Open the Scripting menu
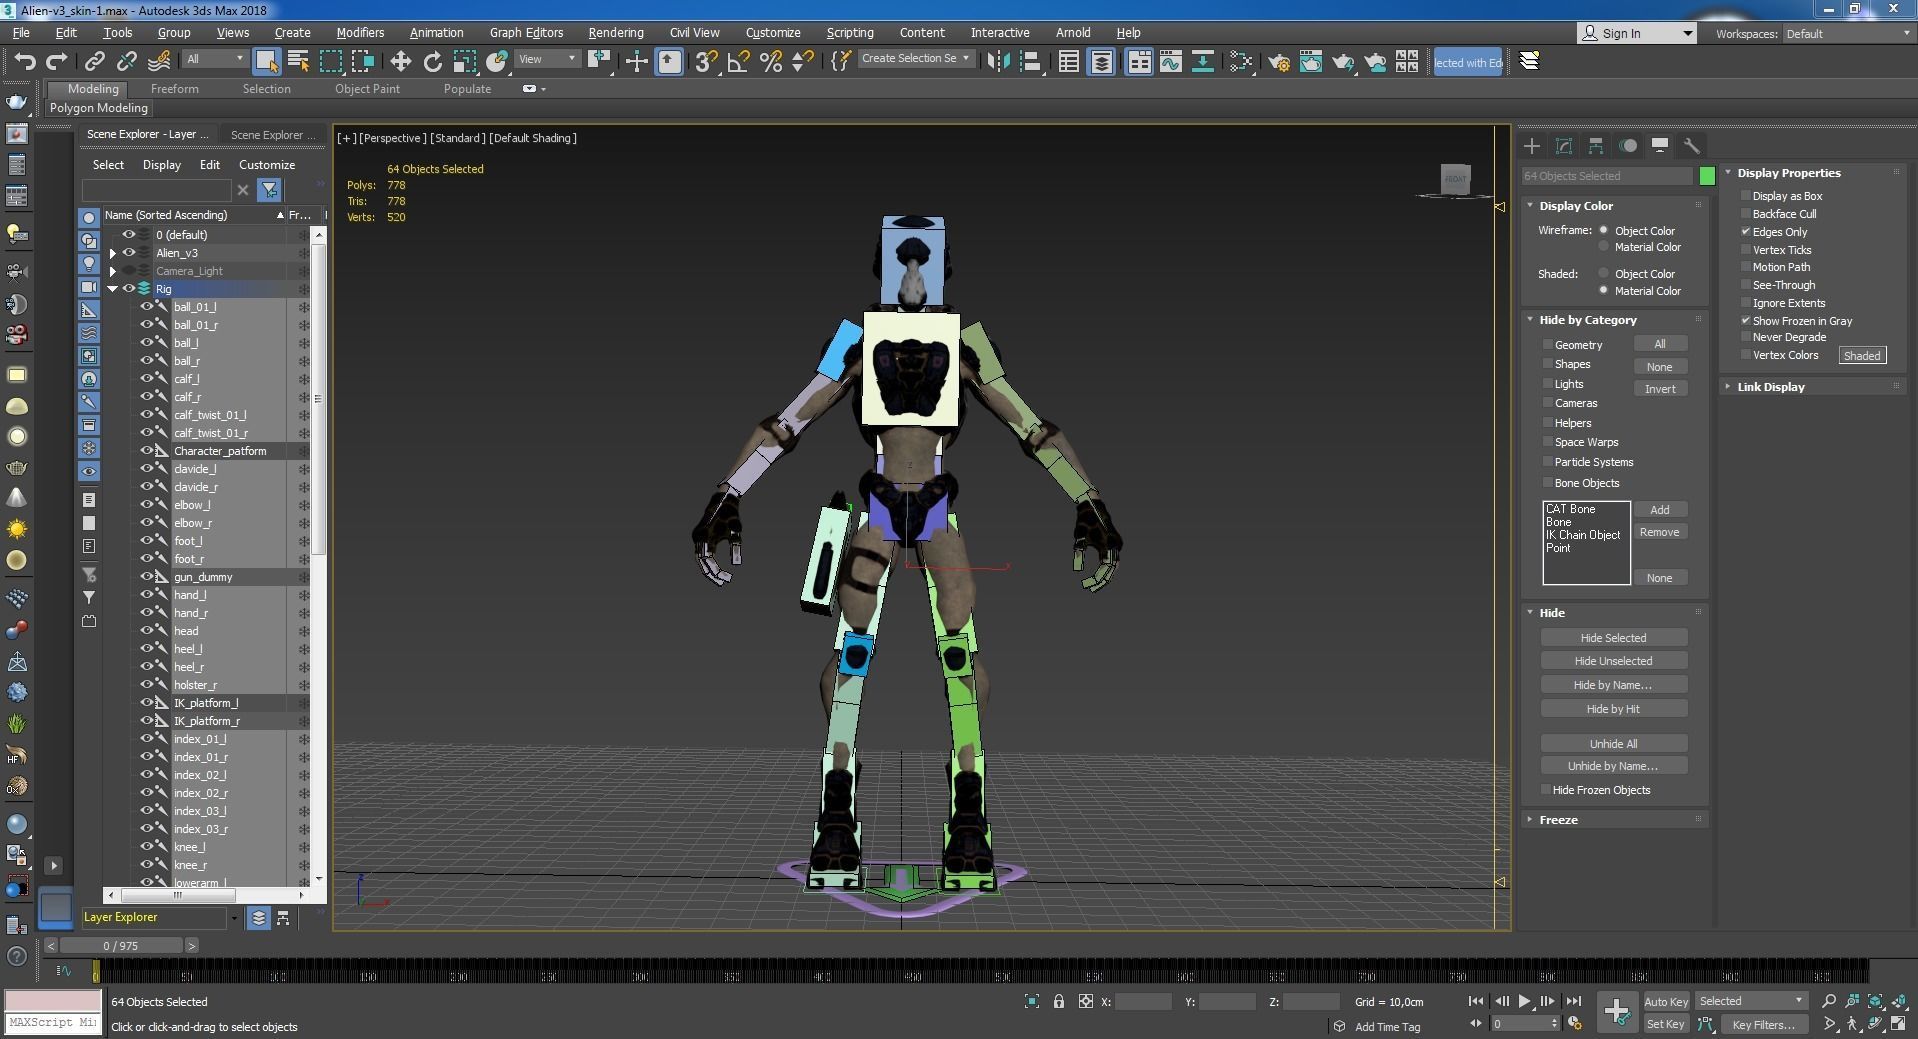Image resolution: width=1918 pixels, height=1039 pixels. point(850,33)
